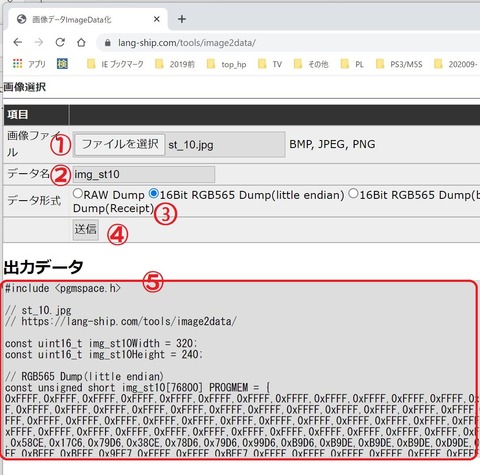Screen dimensions: 480x475
Task: Open the browser home page
Action: click(81, 42)
